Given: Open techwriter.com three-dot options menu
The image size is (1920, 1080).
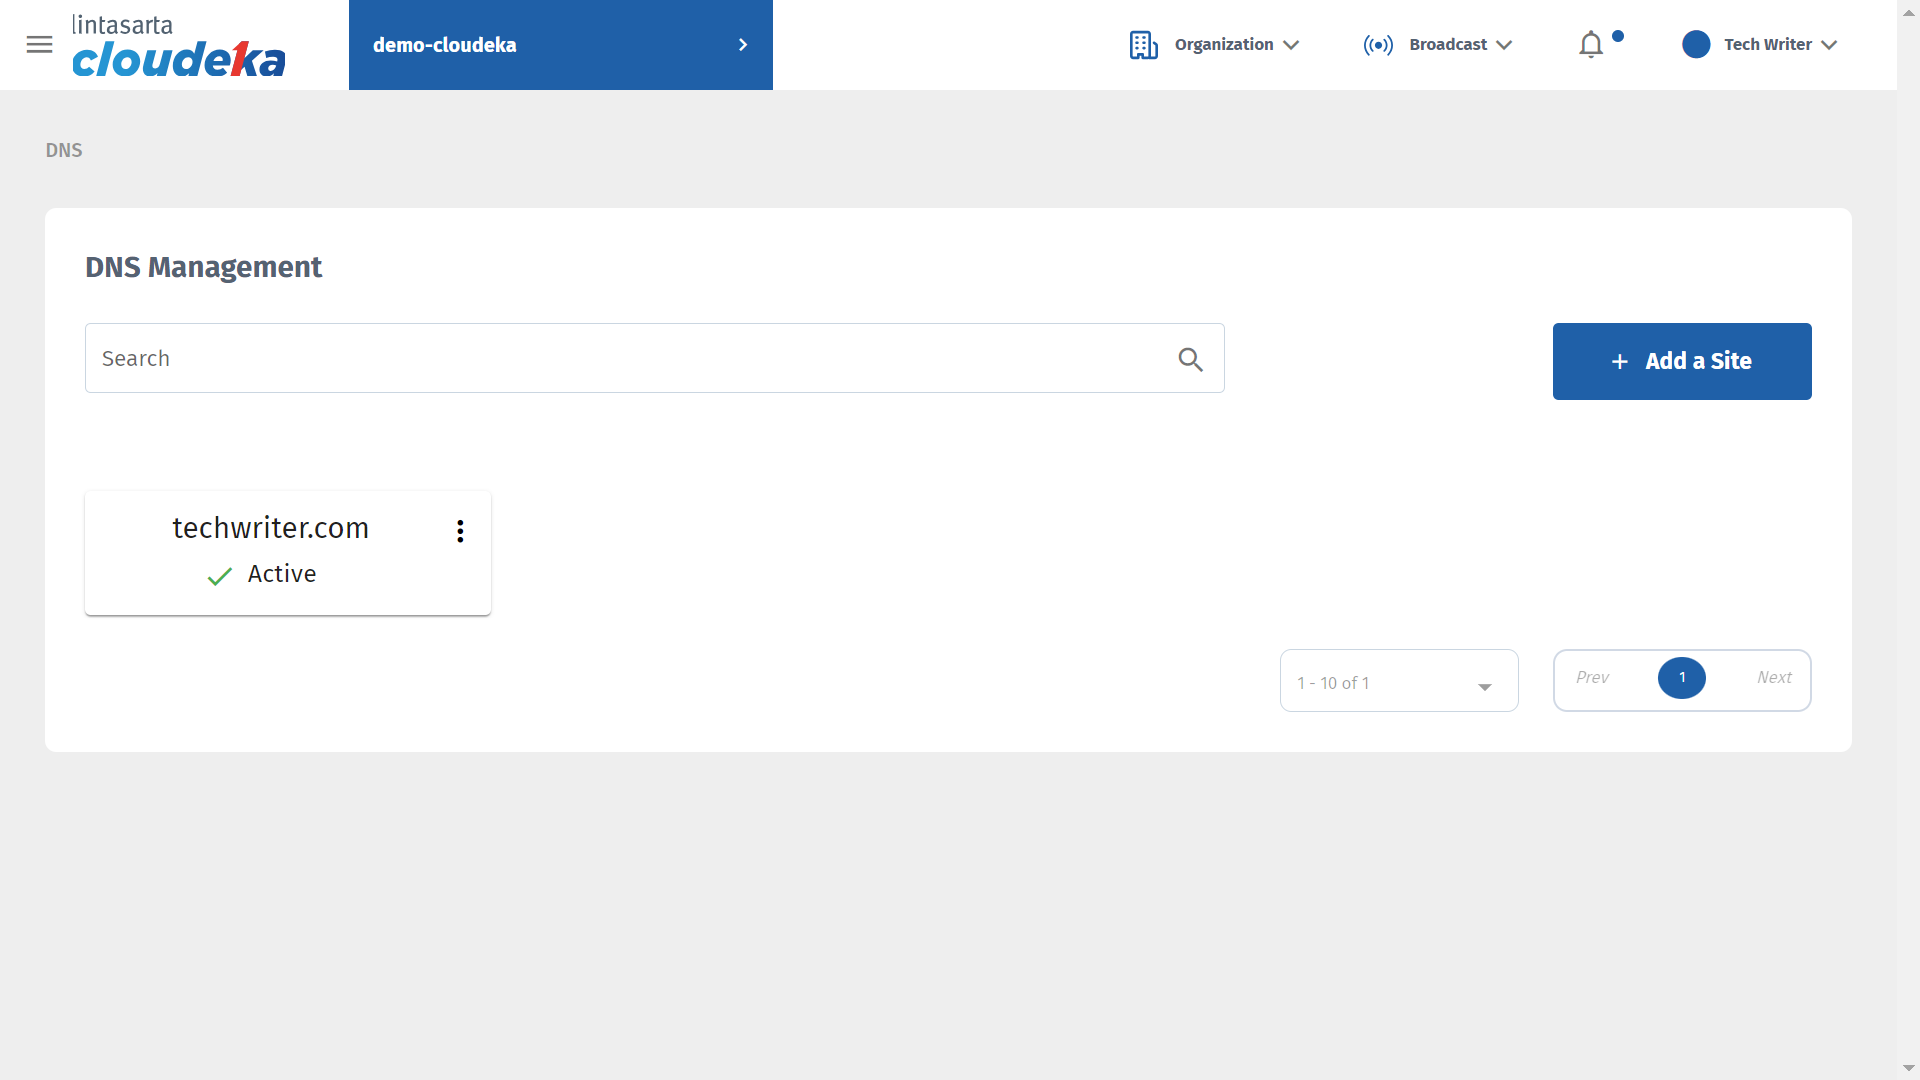Looking at the screenshot, I should (x=460, y=531).
